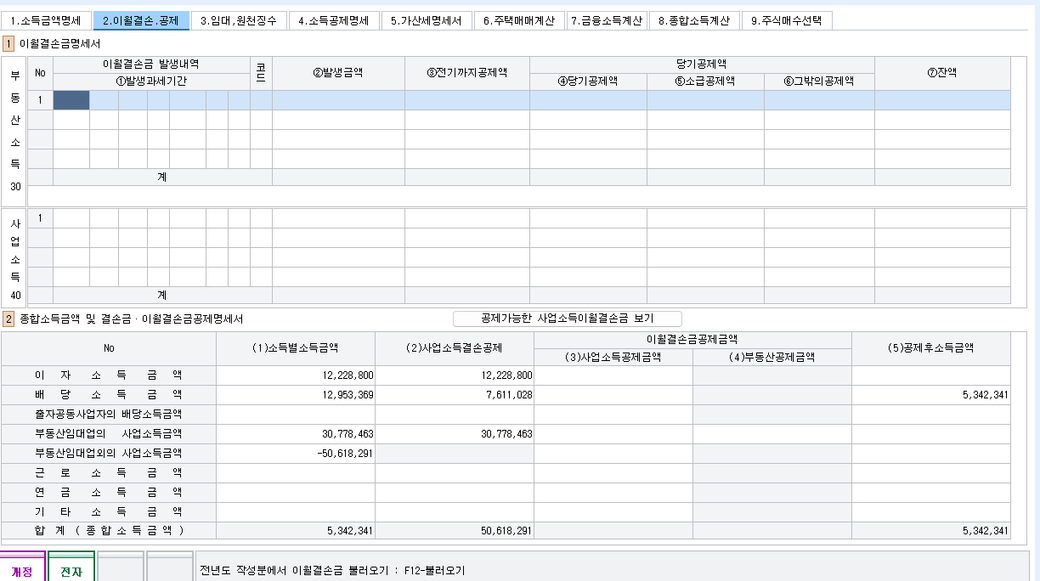Switch to the 3.임대,원천징수 tab
The width and height of the screenshot is (1040, 581).
(239, 20)
